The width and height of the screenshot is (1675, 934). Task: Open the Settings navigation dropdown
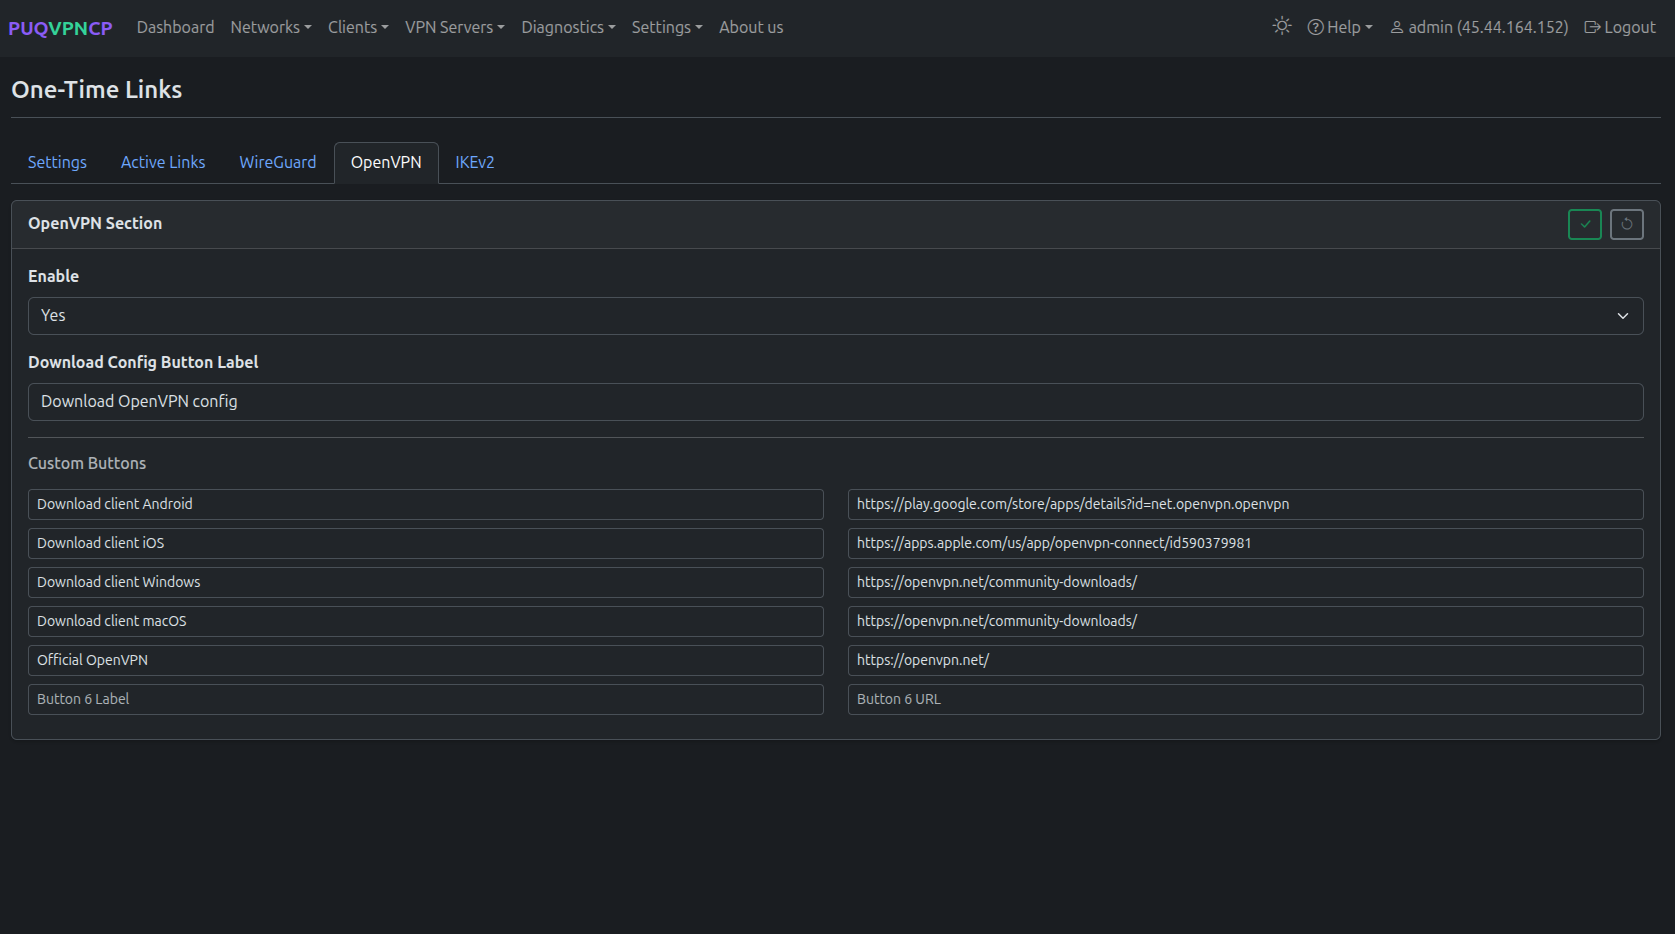click(x=667, y=27)
